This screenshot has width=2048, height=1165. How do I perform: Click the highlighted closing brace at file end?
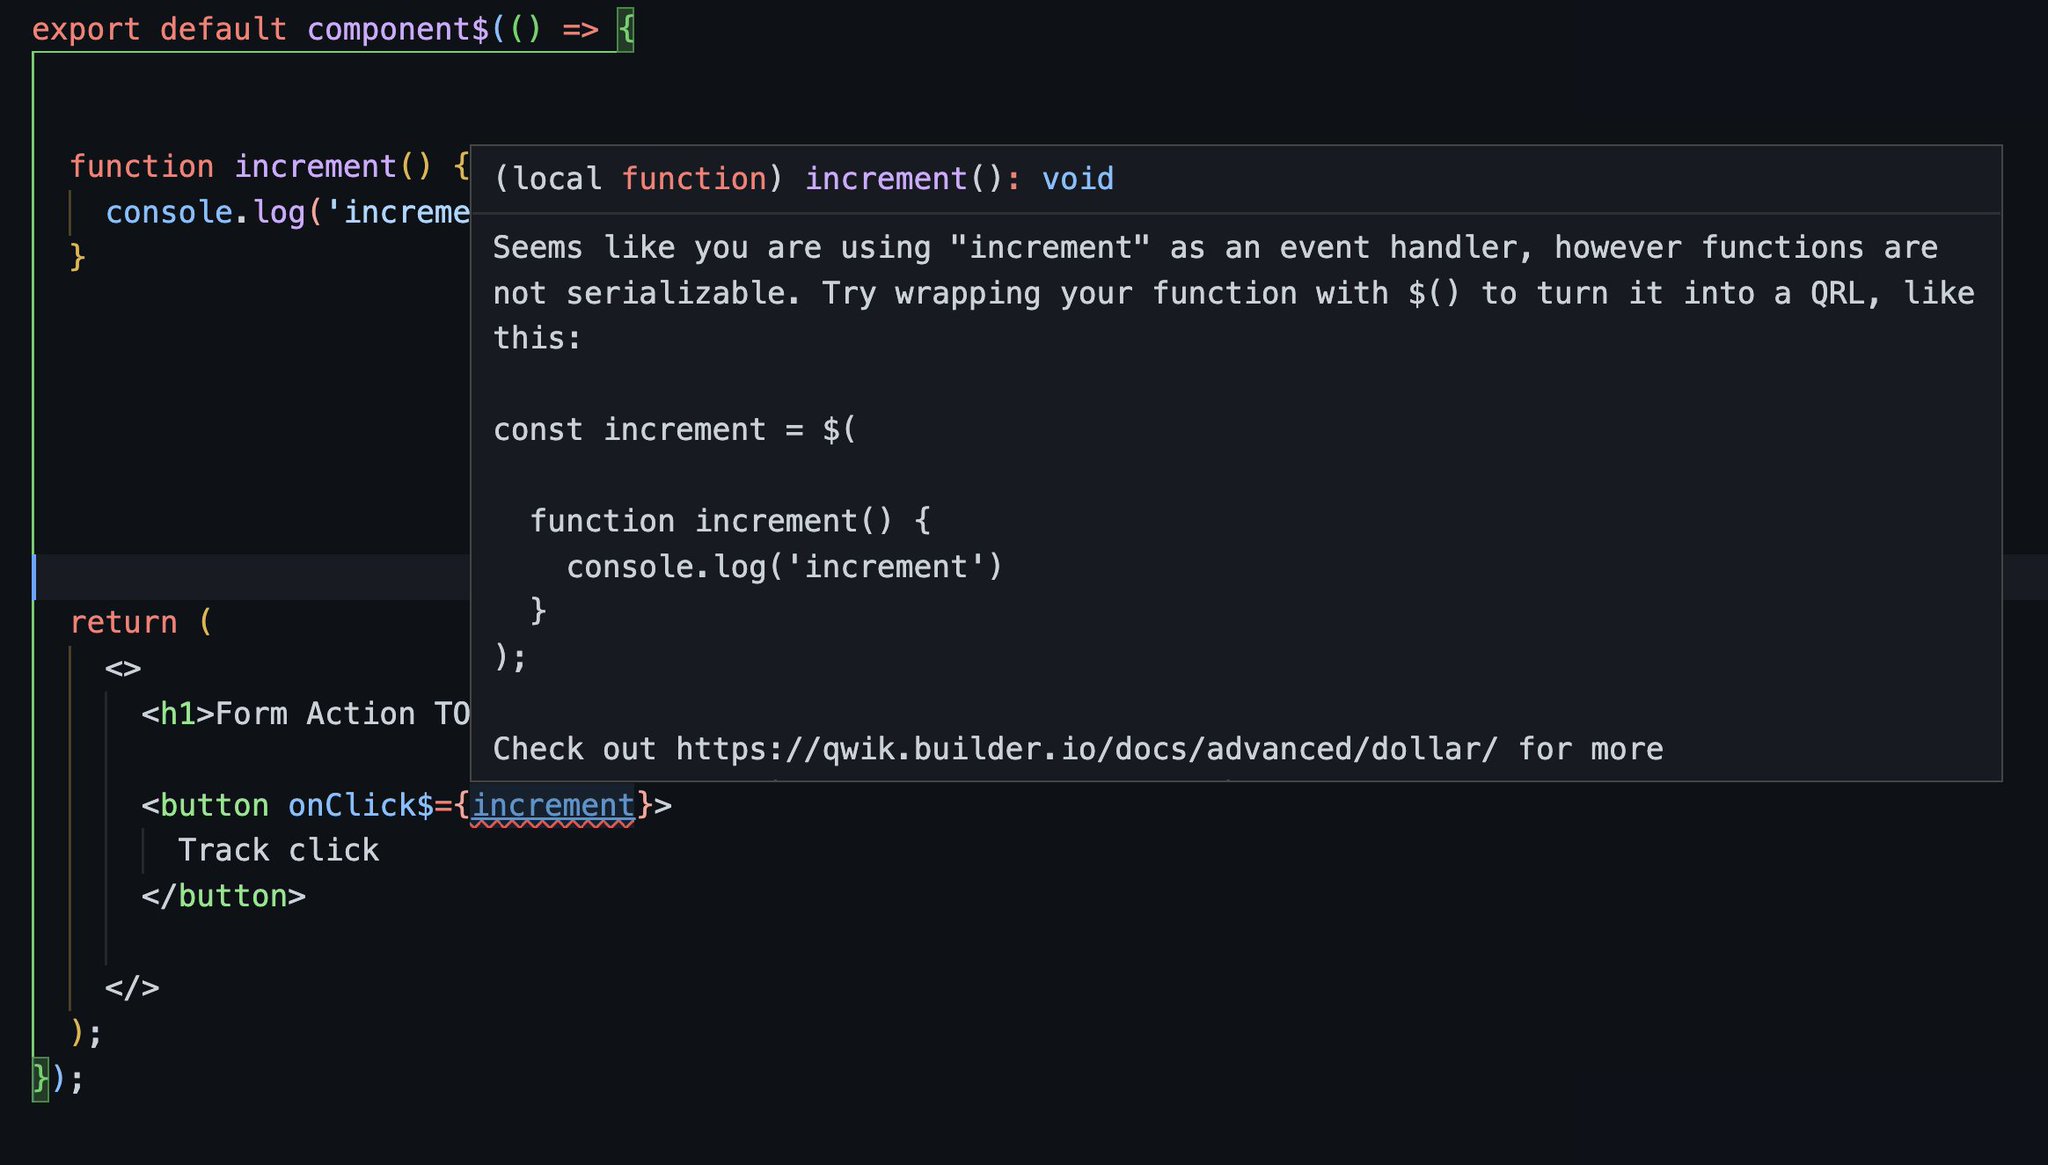[39, 1077]
